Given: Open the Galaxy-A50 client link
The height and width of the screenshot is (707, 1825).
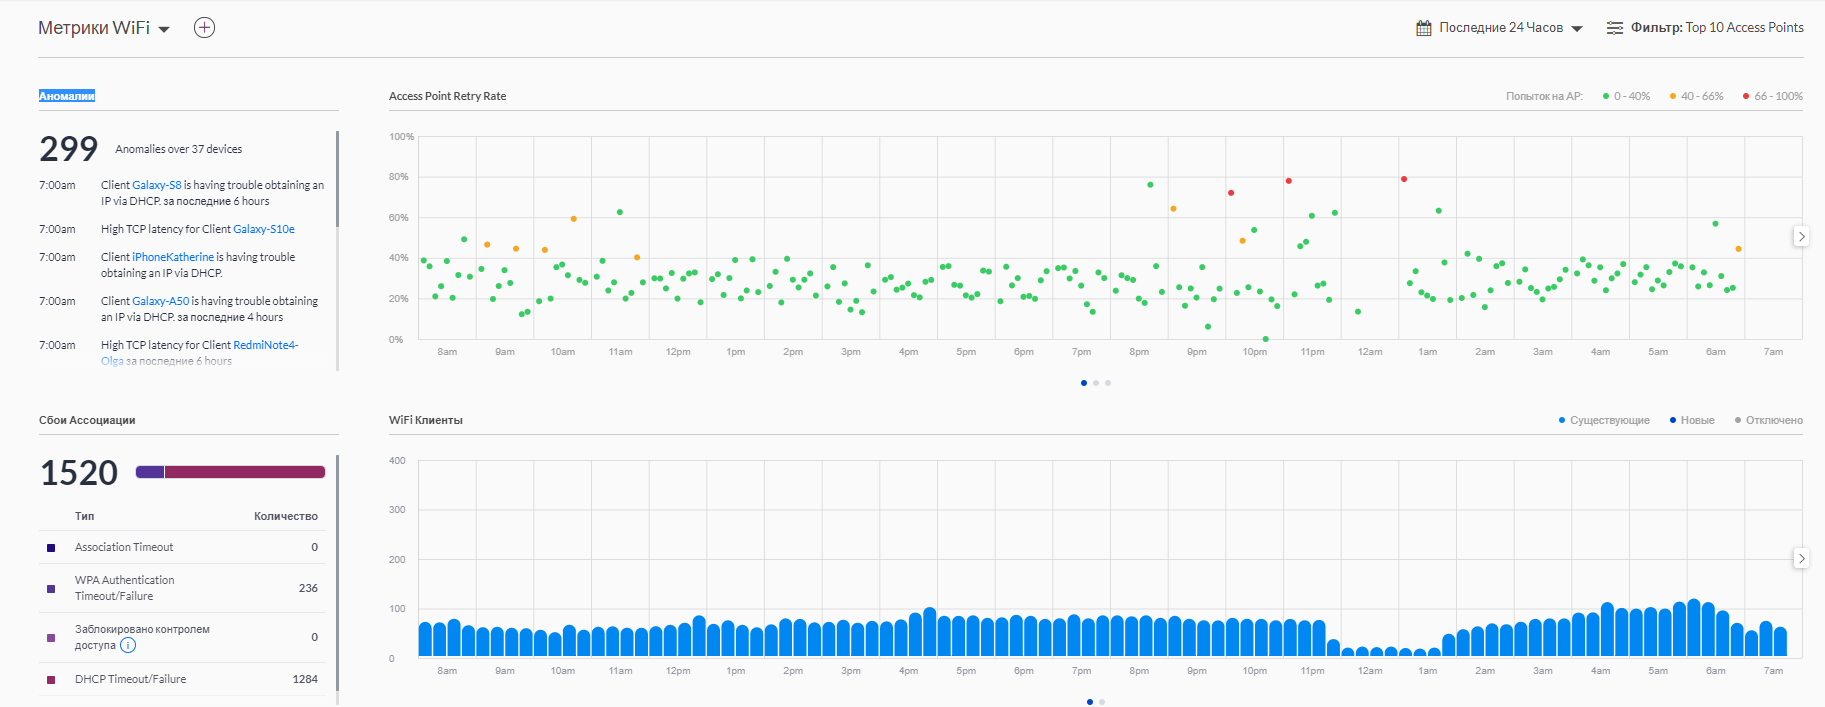Looking at the screenshot, I should point(160,301).
